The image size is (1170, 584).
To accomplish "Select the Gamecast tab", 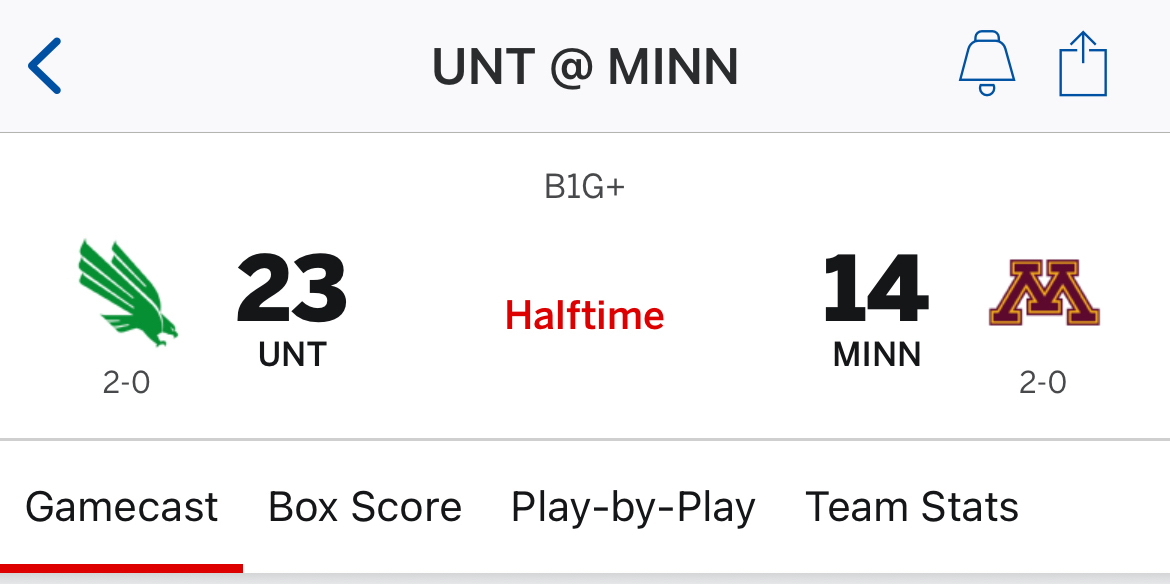I will tap(121, 507).
